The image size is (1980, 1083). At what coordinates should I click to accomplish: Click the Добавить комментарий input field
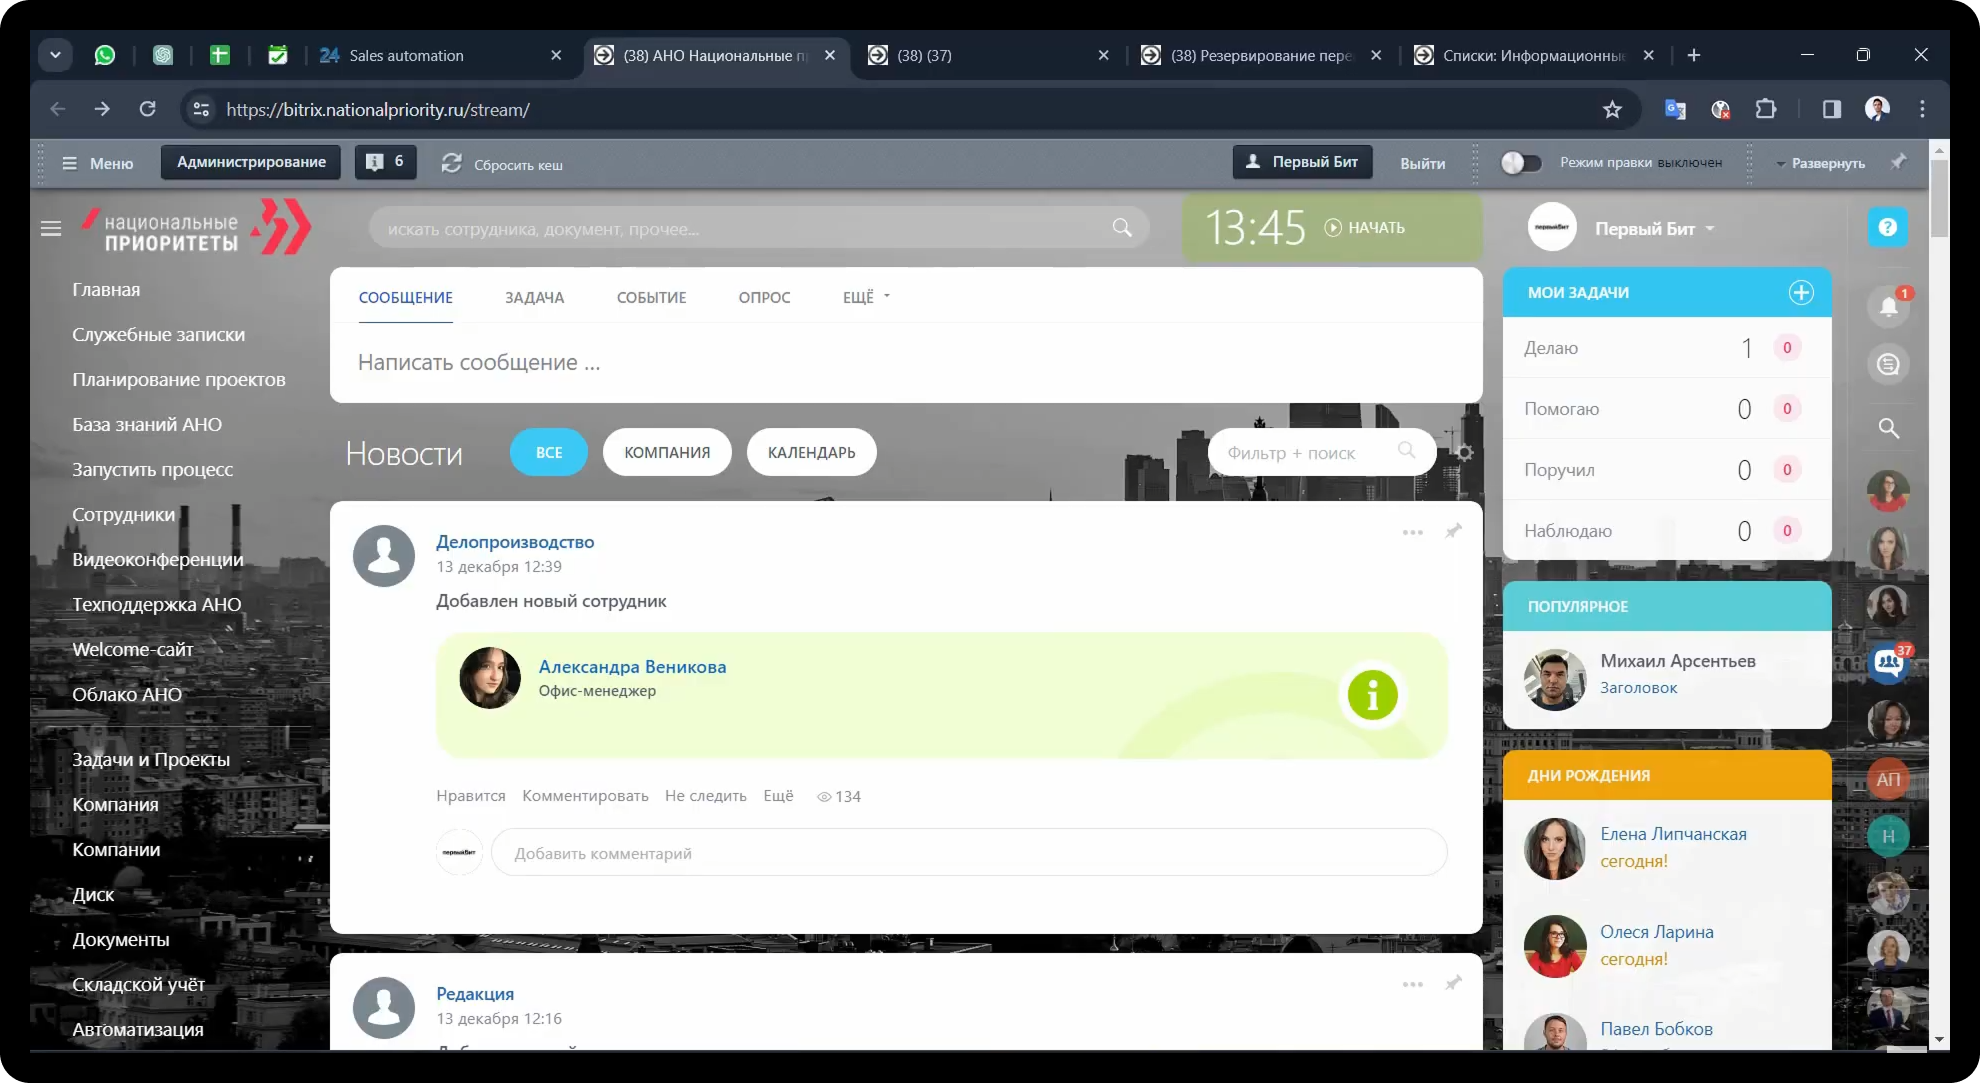pyautogui.click(x=968, y=853)
